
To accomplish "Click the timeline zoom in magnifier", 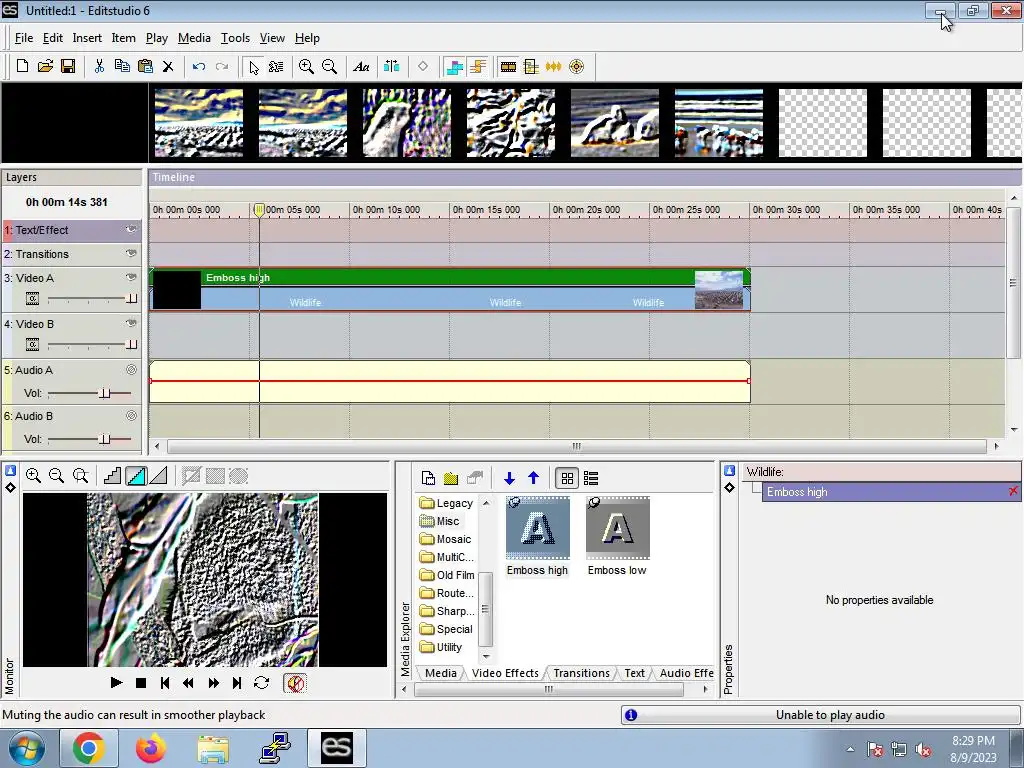I will [x=306, y=67].
